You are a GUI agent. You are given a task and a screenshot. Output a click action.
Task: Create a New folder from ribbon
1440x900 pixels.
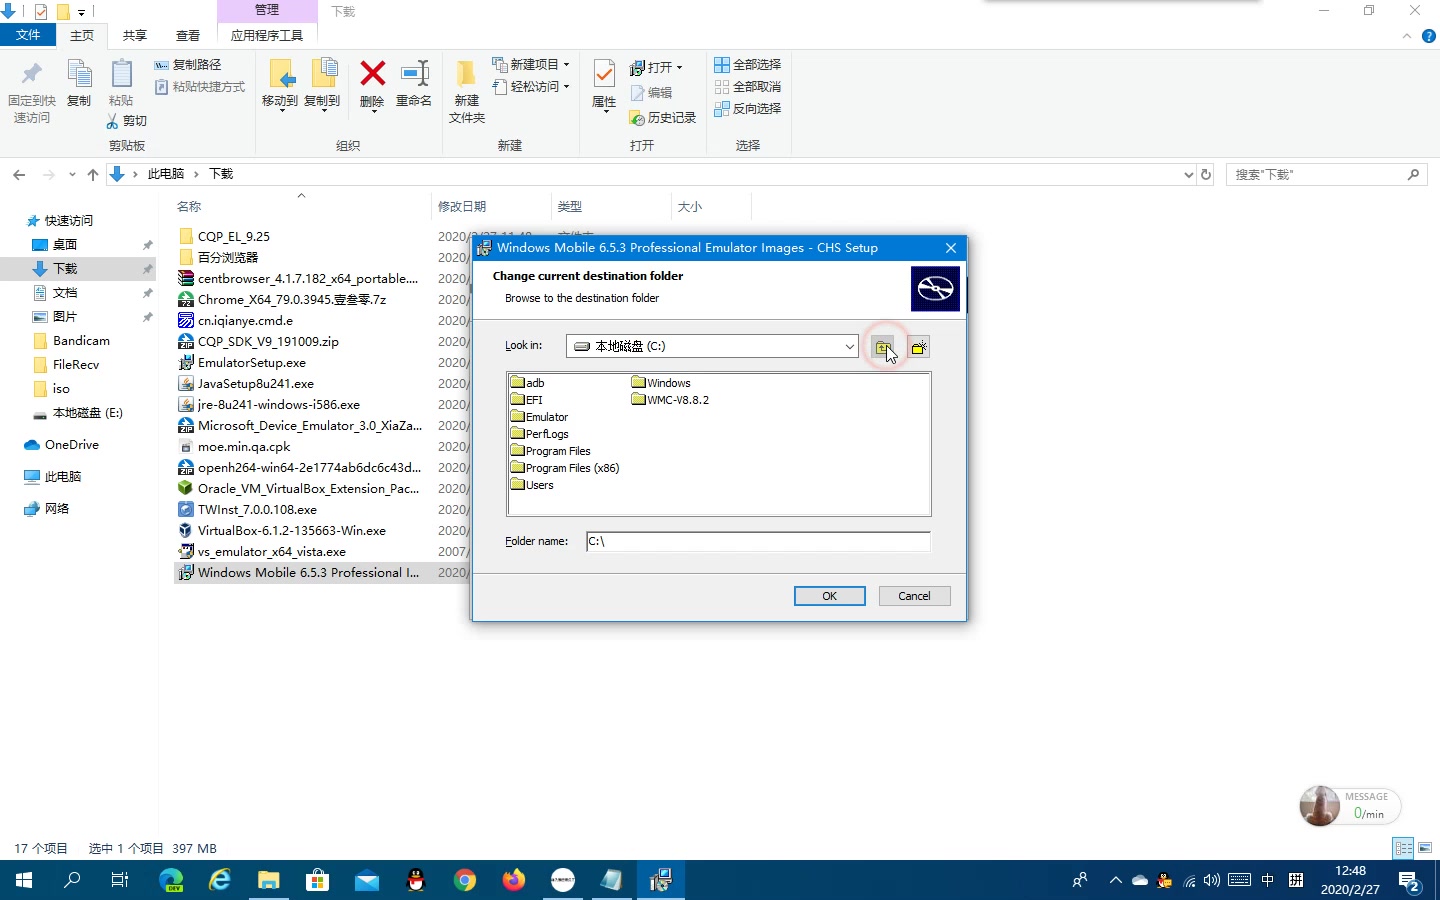point(467,92)
